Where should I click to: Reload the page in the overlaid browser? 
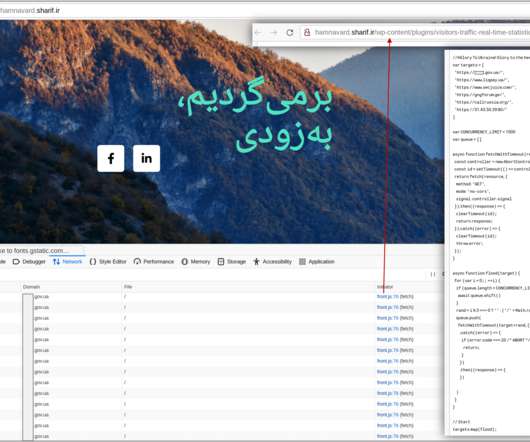(290, 32)
